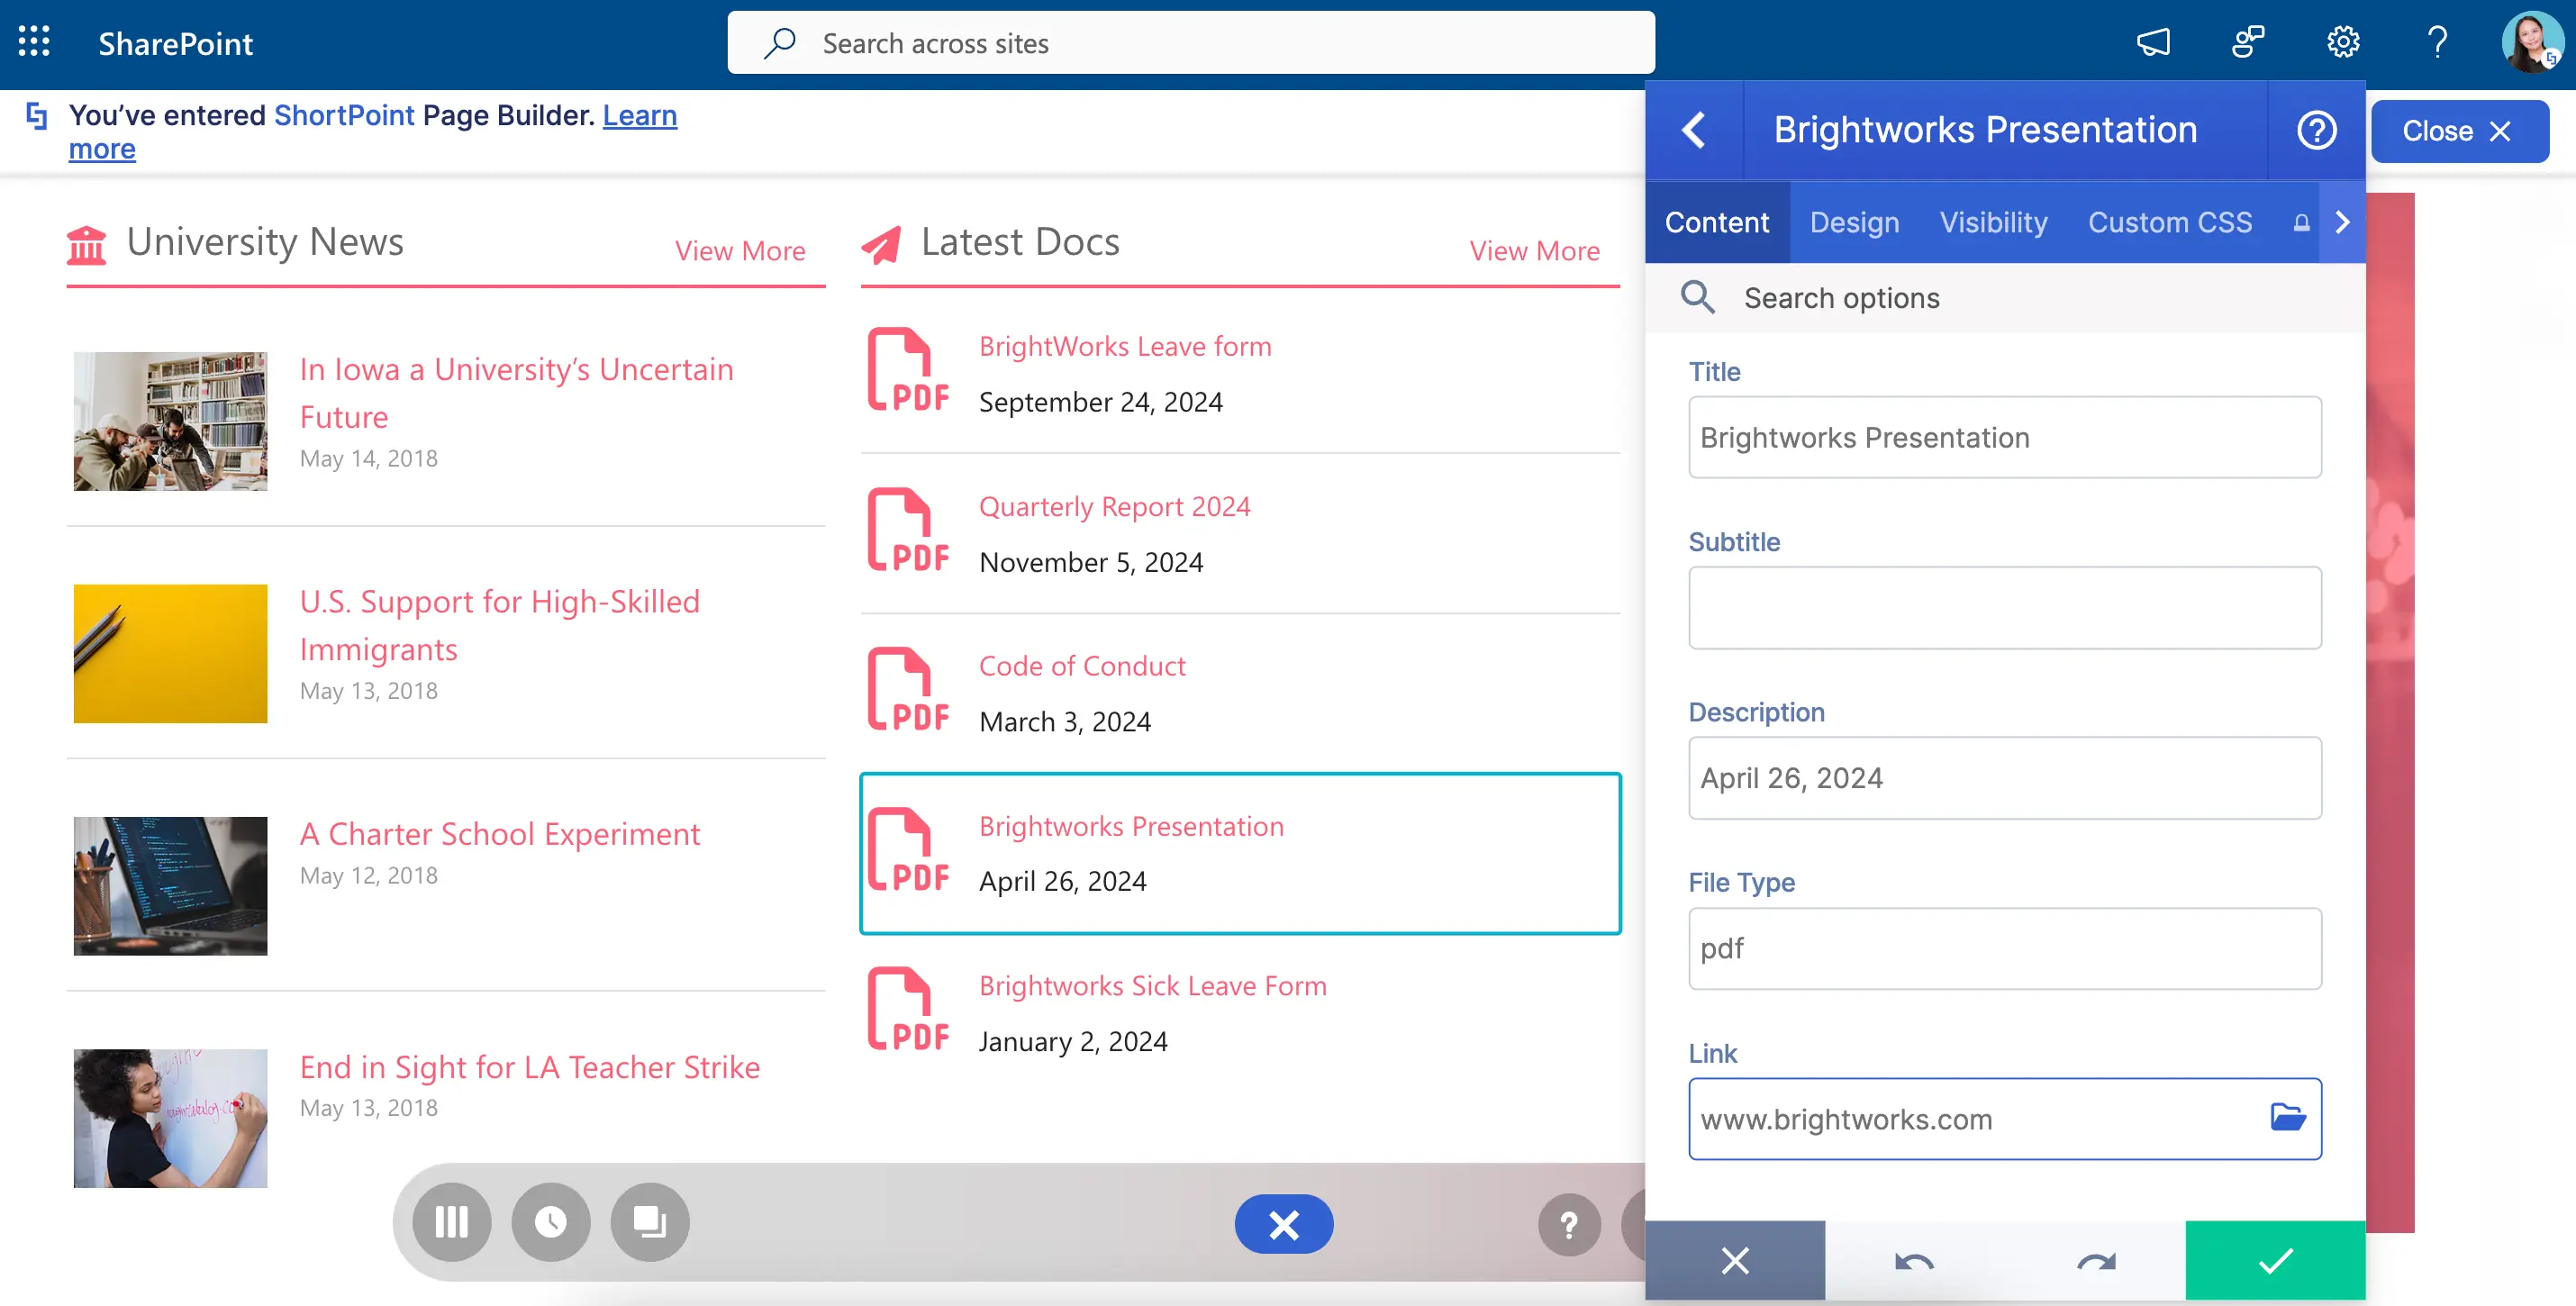
Task: Open the Quarterly Report 2024 document
Action: pyautogui.click(x=1114, y=506)
